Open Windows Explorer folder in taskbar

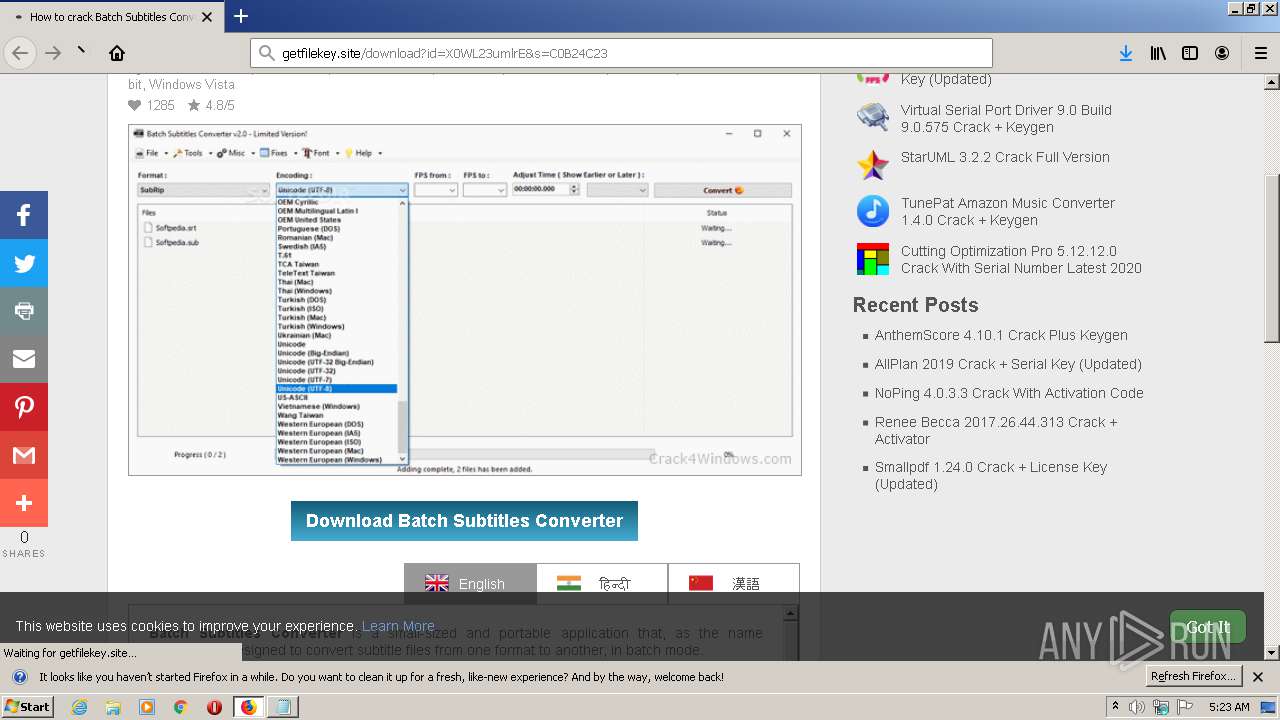113,707
